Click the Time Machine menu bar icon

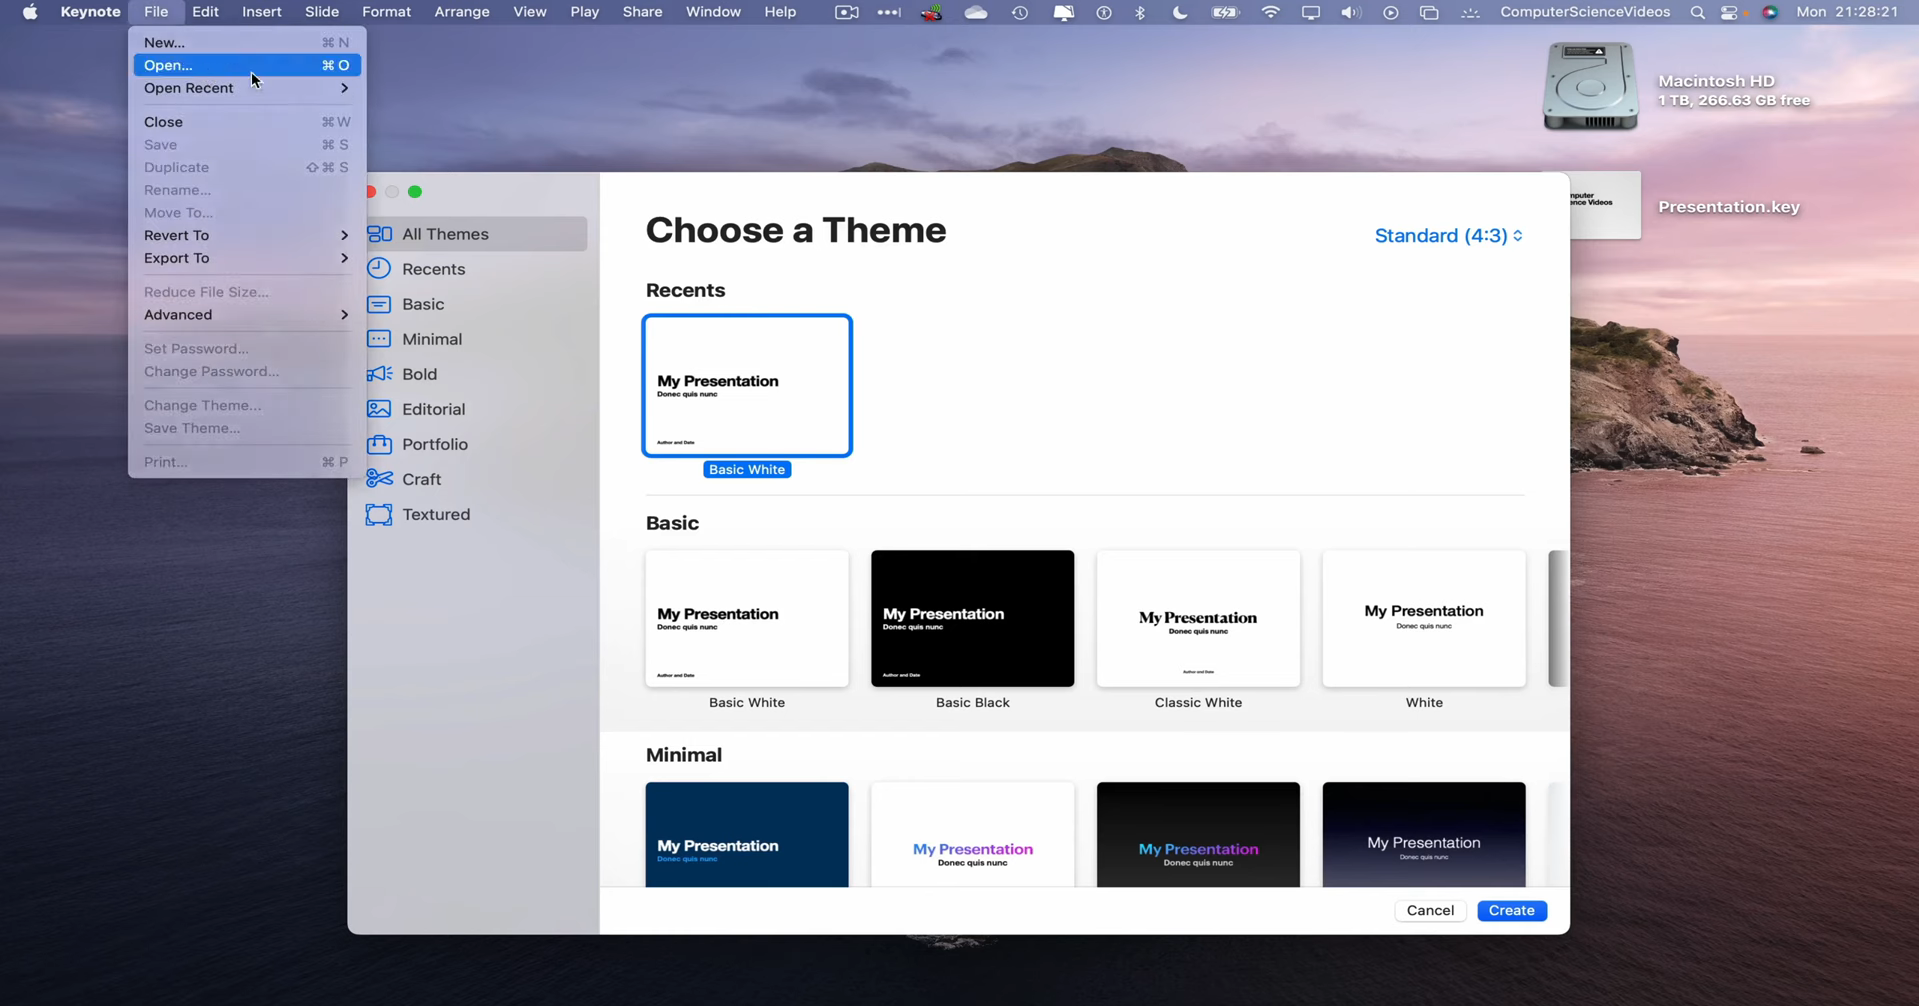coord(1020,12)
